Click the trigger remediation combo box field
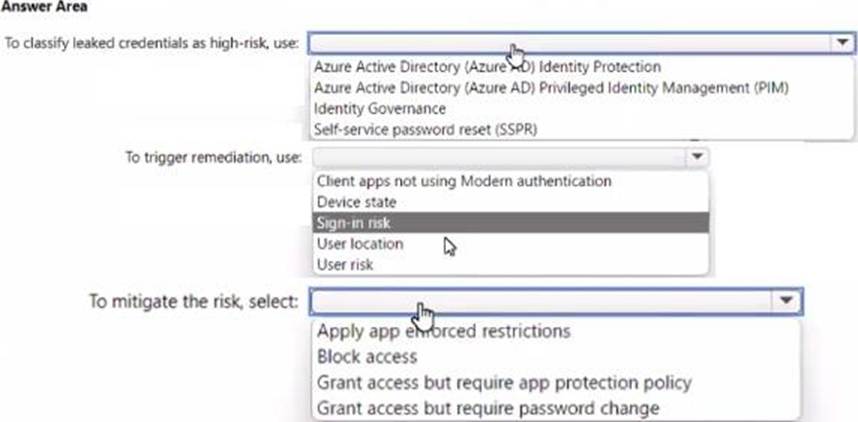 pos(511,157)
